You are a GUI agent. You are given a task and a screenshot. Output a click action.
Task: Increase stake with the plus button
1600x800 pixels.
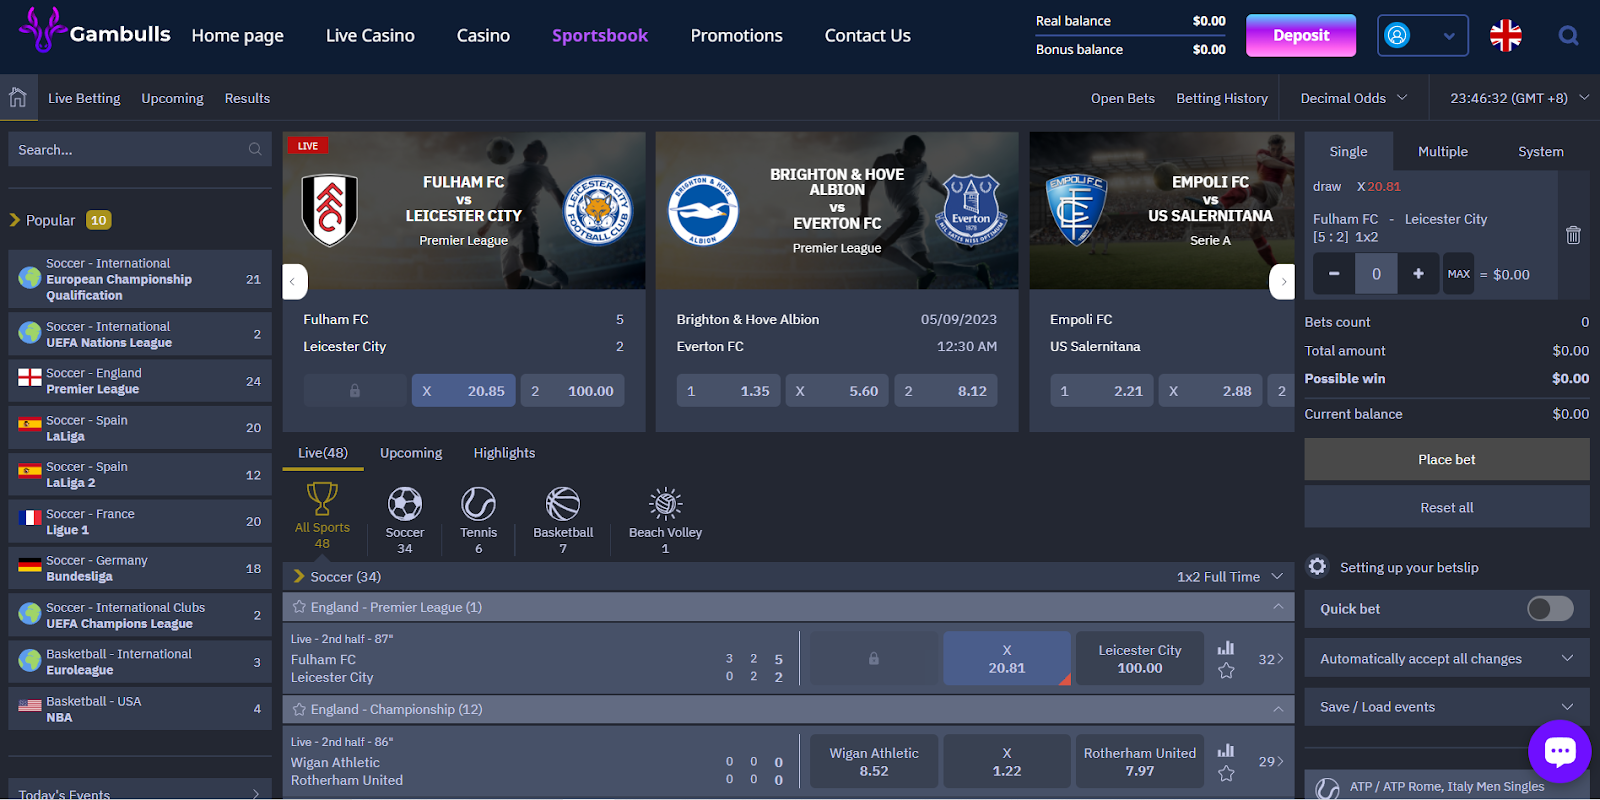(x=1418, y=273)
